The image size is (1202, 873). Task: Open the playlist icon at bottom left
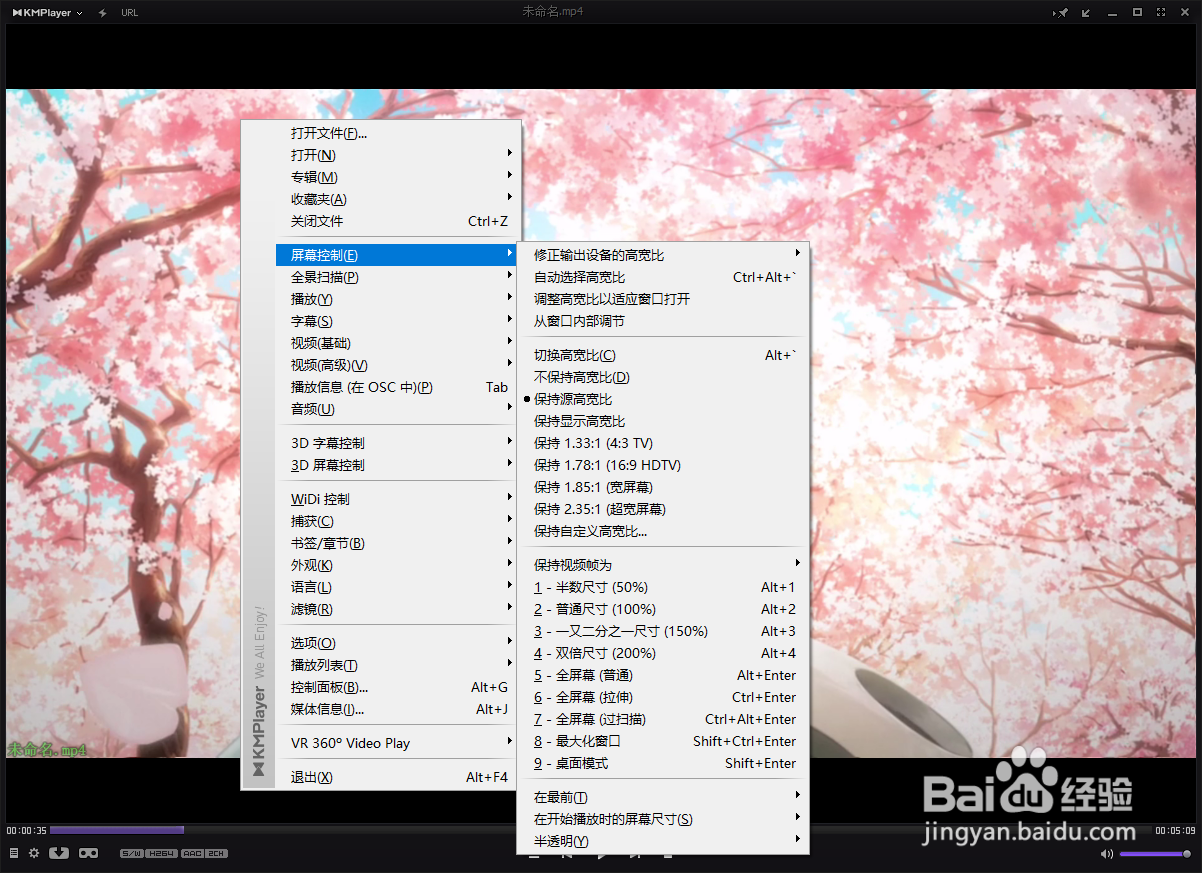pyautogui.click(x=14, y=853)
